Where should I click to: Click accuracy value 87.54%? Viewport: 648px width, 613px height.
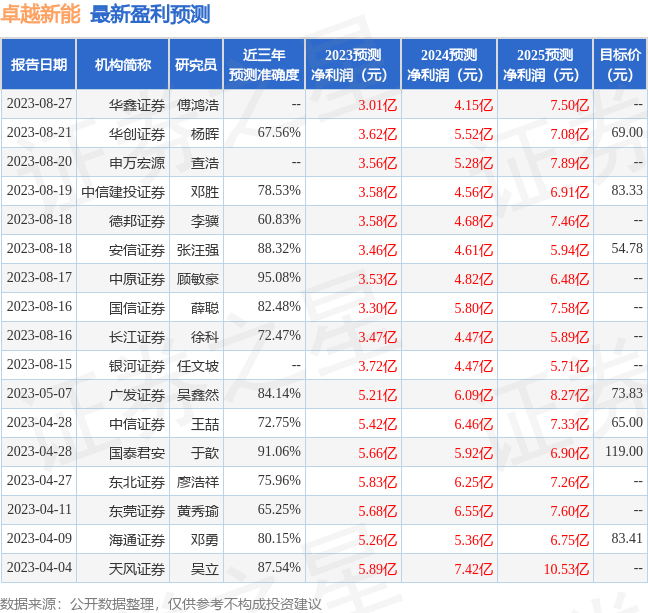coord(279,567)
